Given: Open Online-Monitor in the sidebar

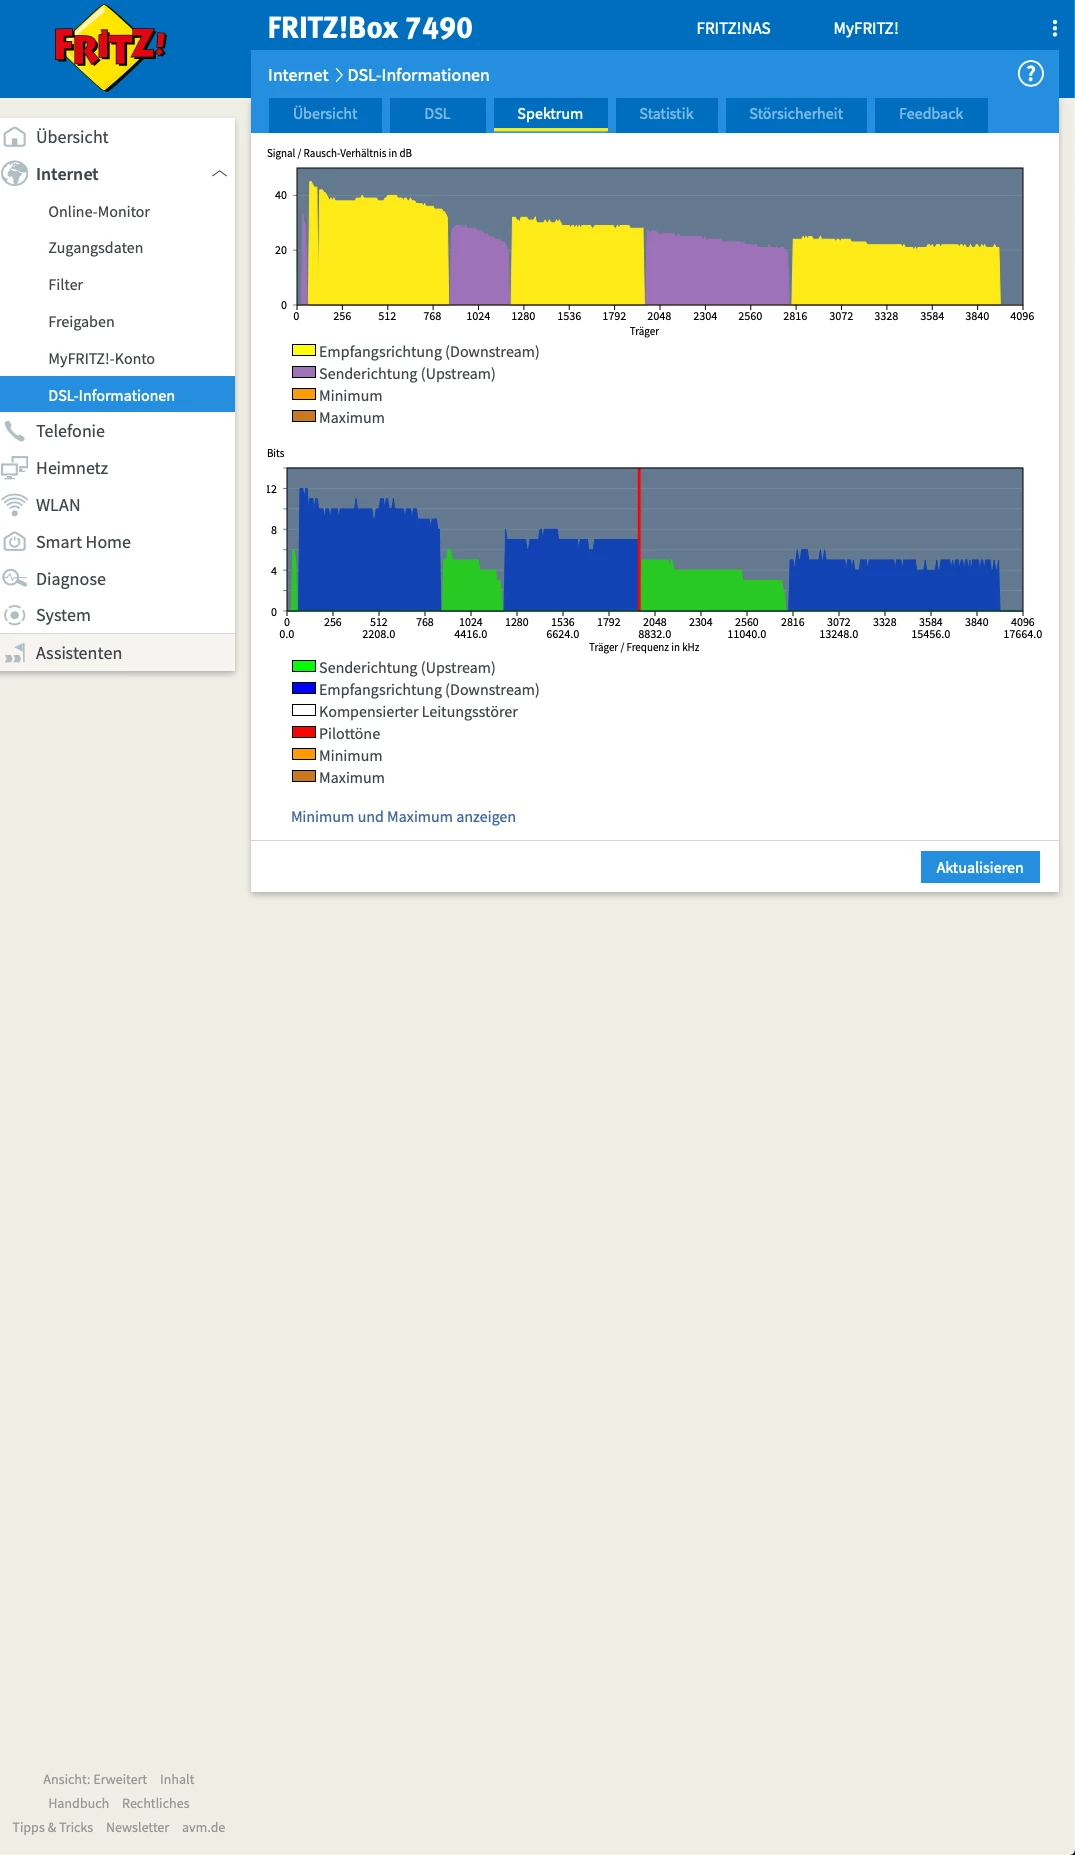Looking at the screenshot, I should tap(99, 212).
